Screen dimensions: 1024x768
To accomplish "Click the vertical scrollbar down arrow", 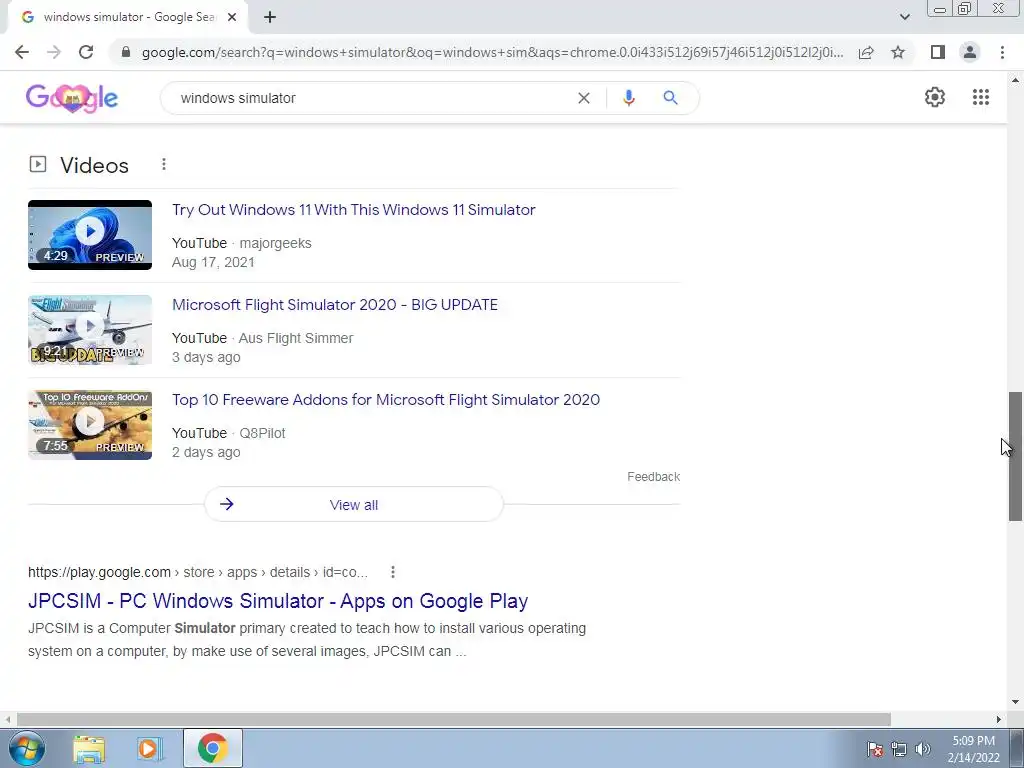I will (1015, 702).
